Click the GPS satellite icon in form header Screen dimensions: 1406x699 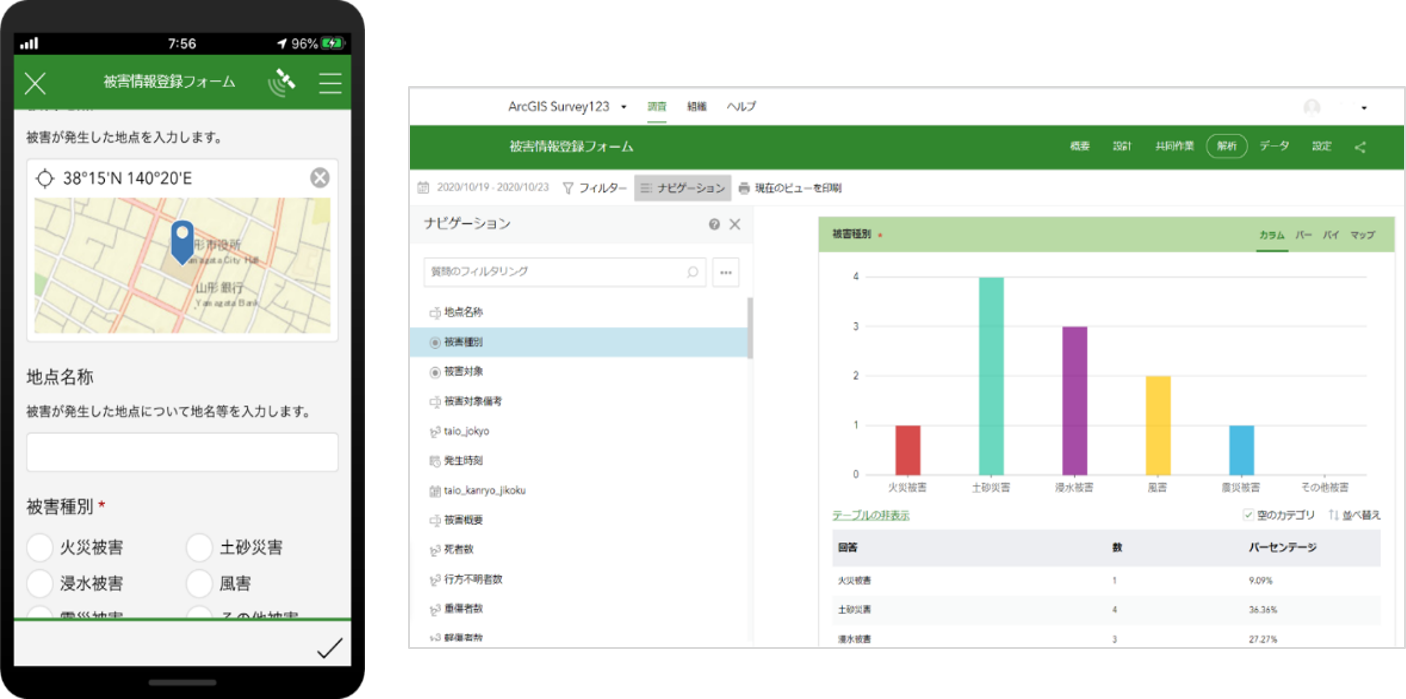(x=282, y=82)
